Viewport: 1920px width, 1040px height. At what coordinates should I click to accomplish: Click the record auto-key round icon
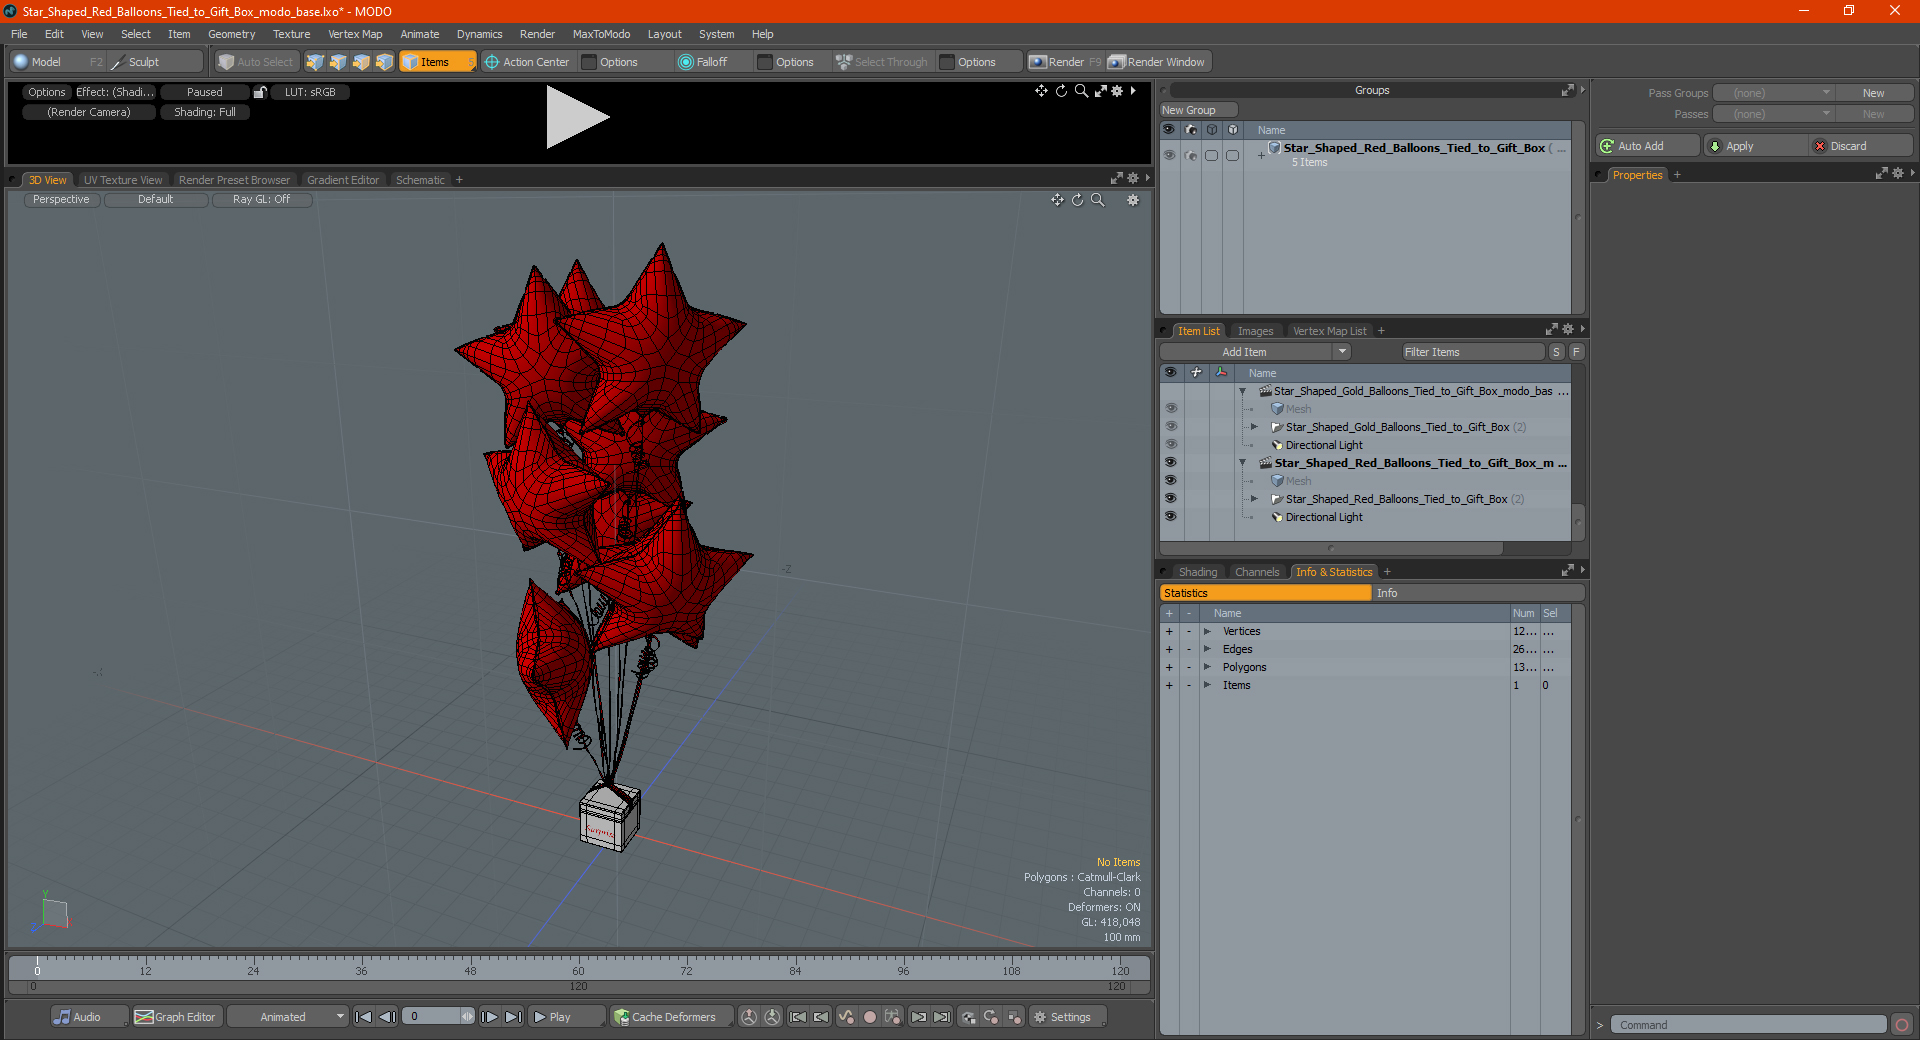click(x=869, y=1017)
